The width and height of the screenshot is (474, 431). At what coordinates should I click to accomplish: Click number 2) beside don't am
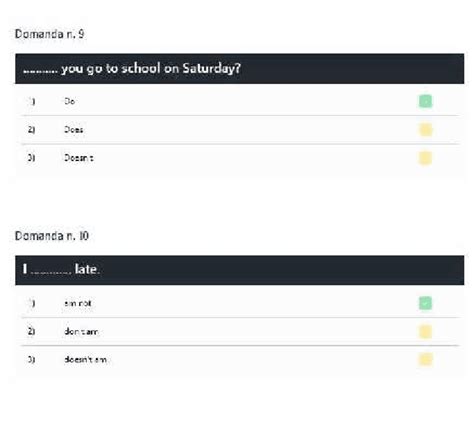point(31,331)
